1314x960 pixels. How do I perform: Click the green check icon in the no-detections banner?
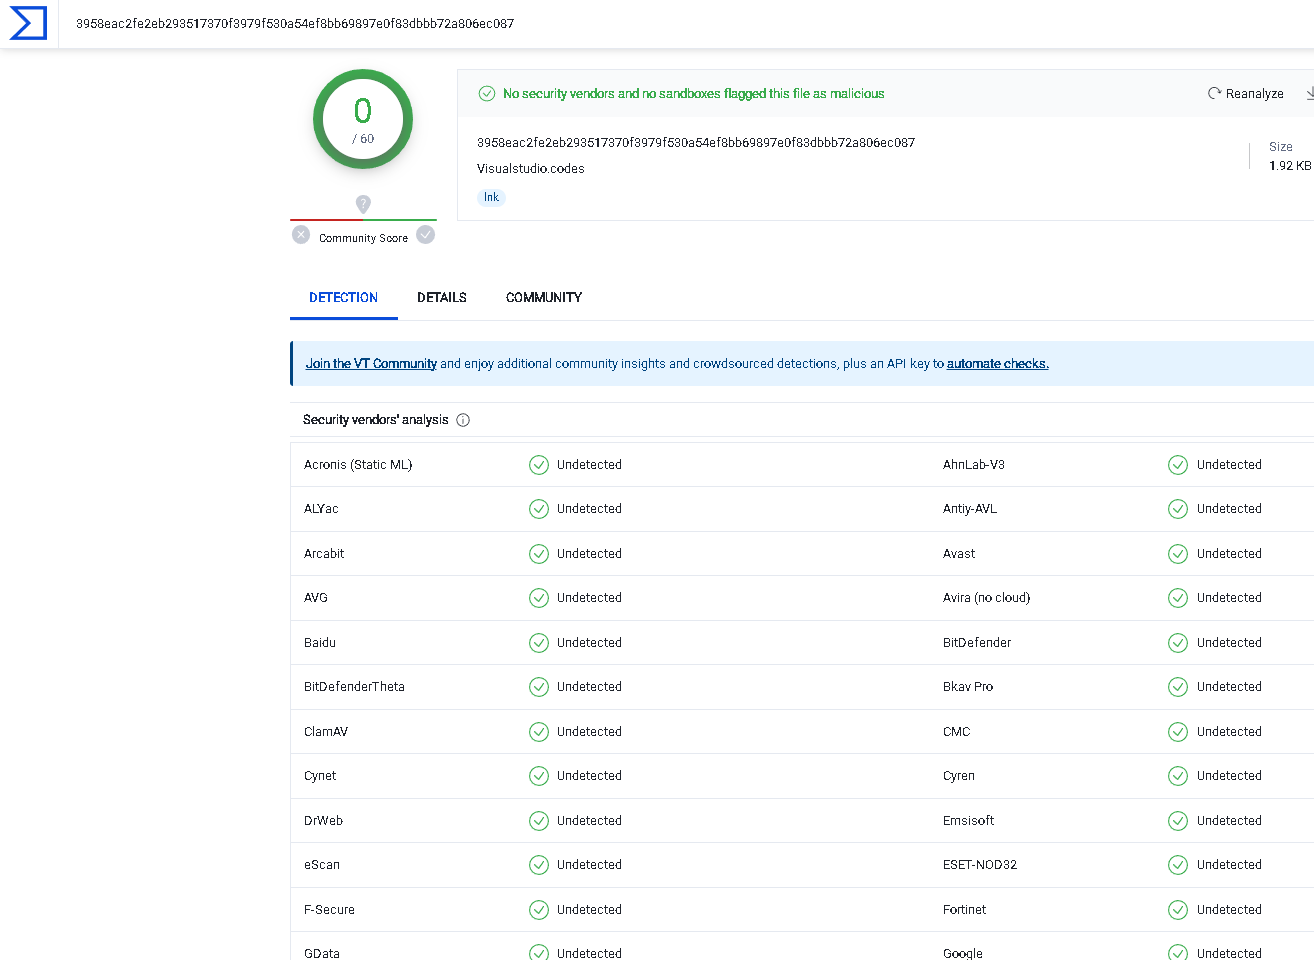(x=487, y=94)
